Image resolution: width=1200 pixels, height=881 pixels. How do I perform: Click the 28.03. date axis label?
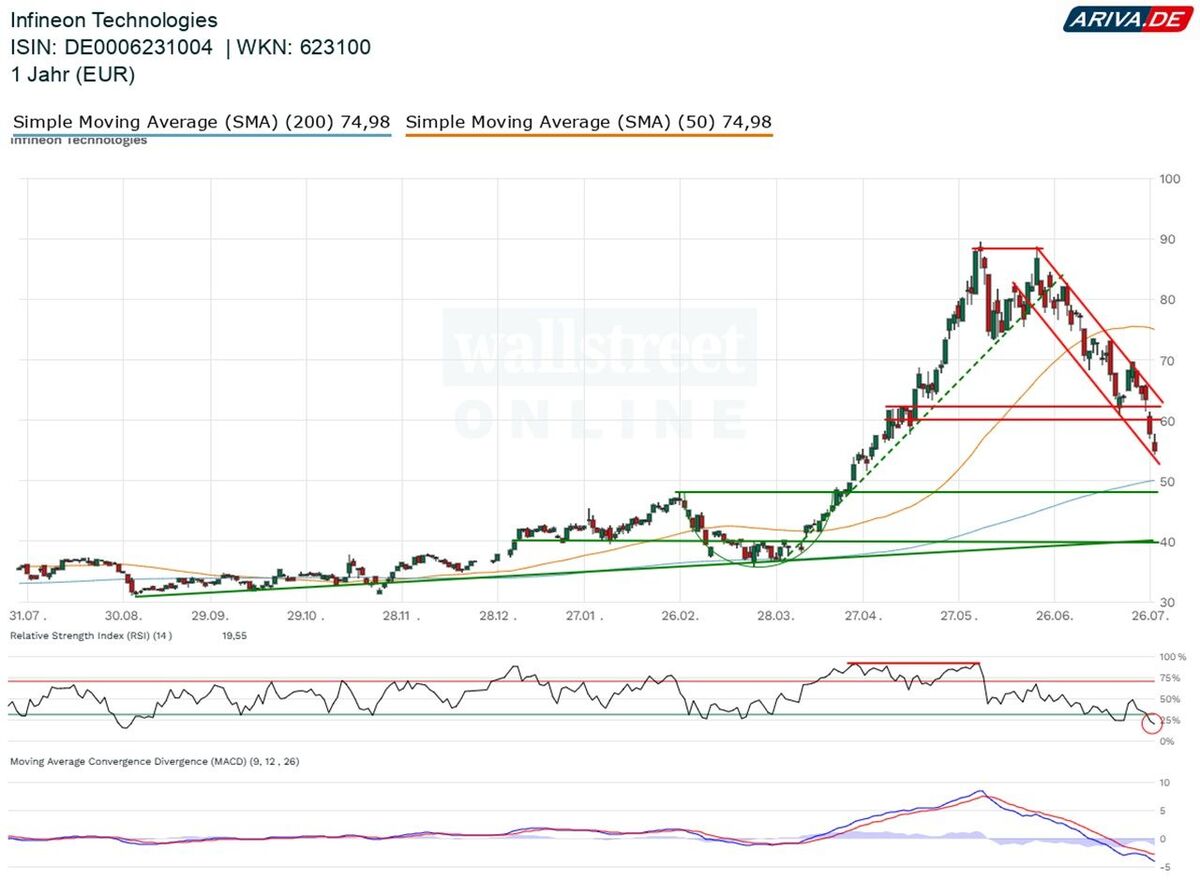pyautogui.click(x=775, y=617)
